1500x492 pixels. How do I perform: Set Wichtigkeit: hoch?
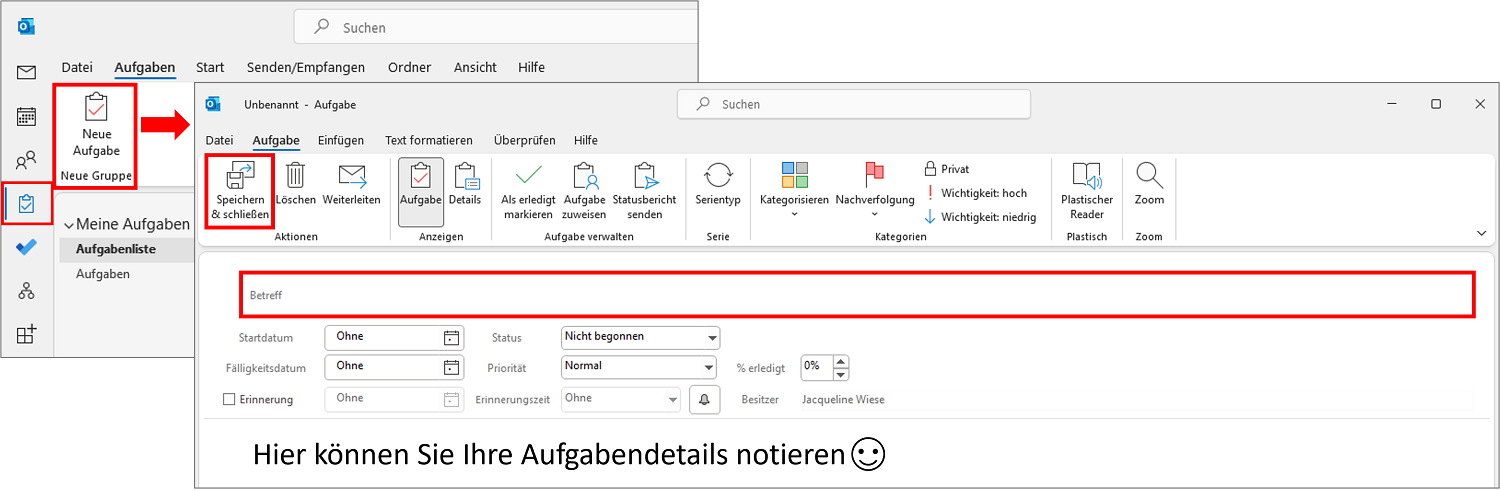click(975, 193)
